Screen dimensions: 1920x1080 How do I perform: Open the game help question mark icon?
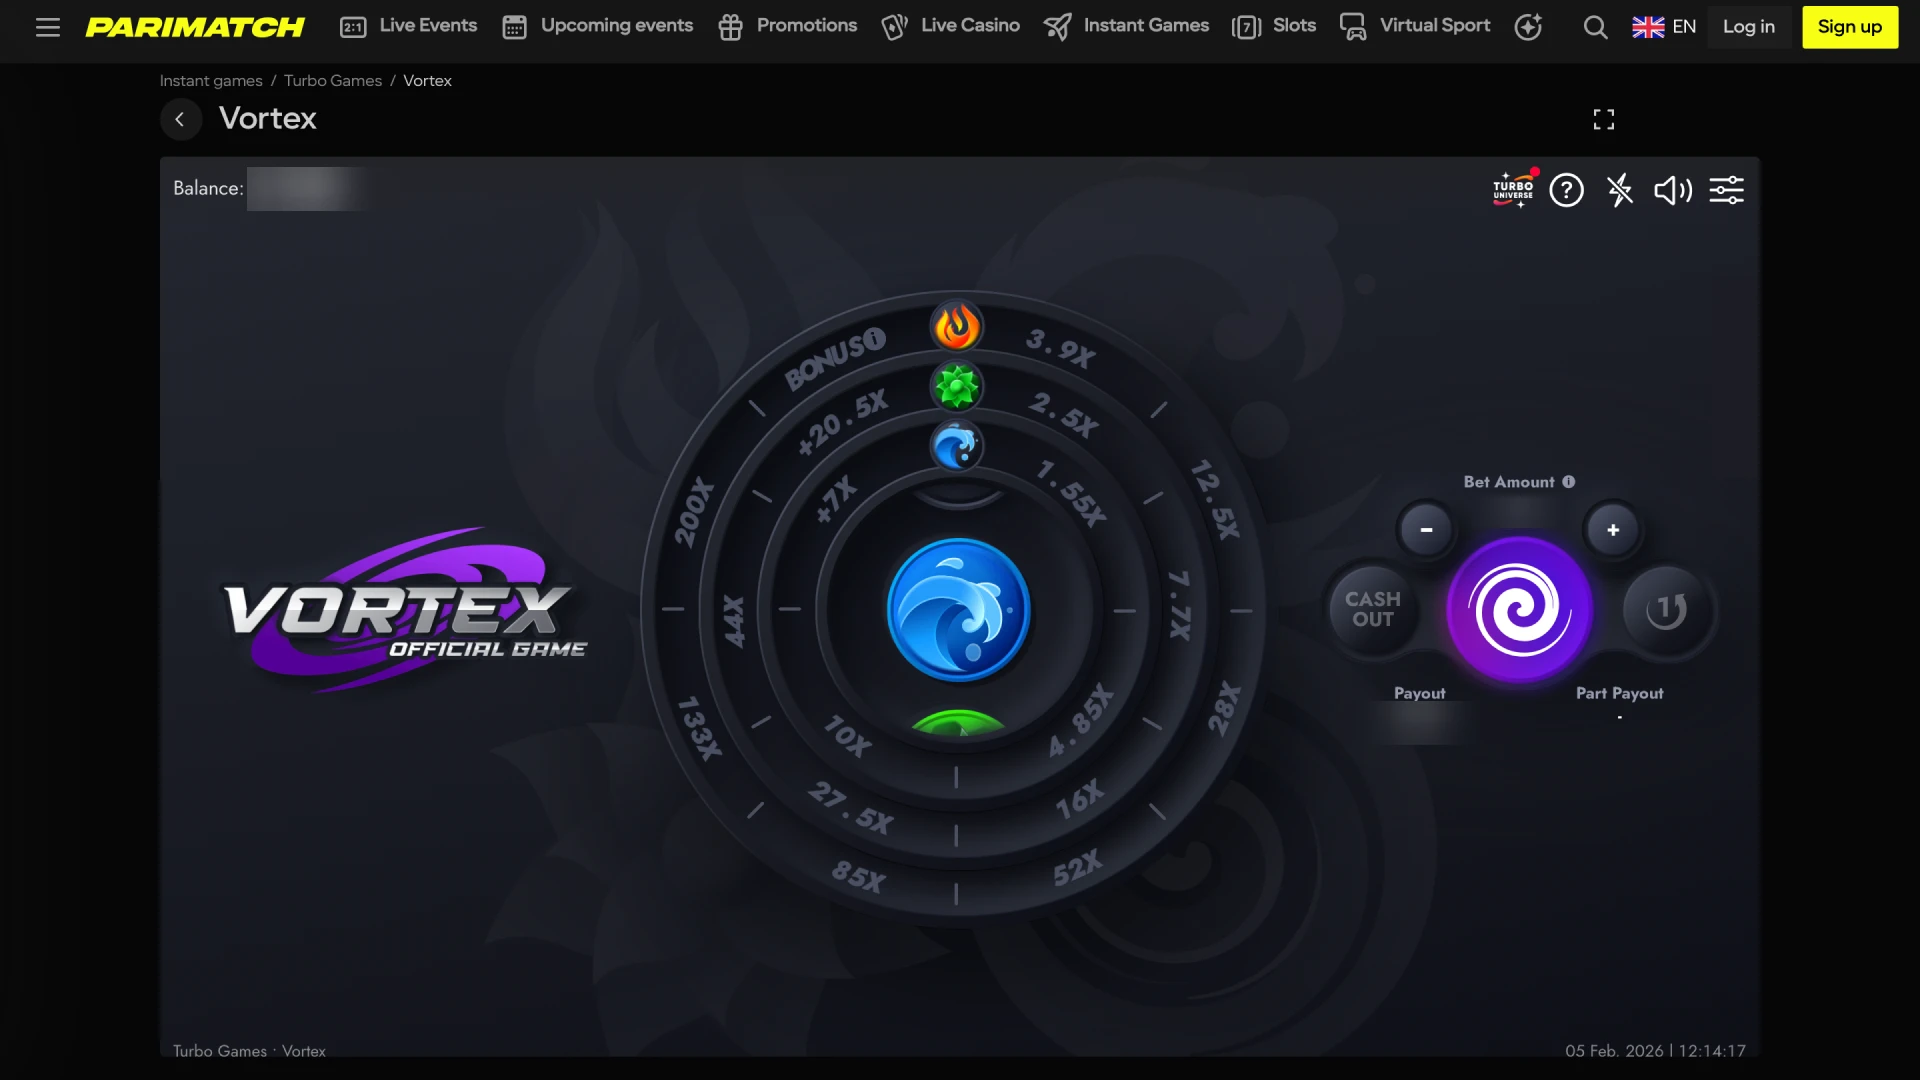coord(1567,190)
